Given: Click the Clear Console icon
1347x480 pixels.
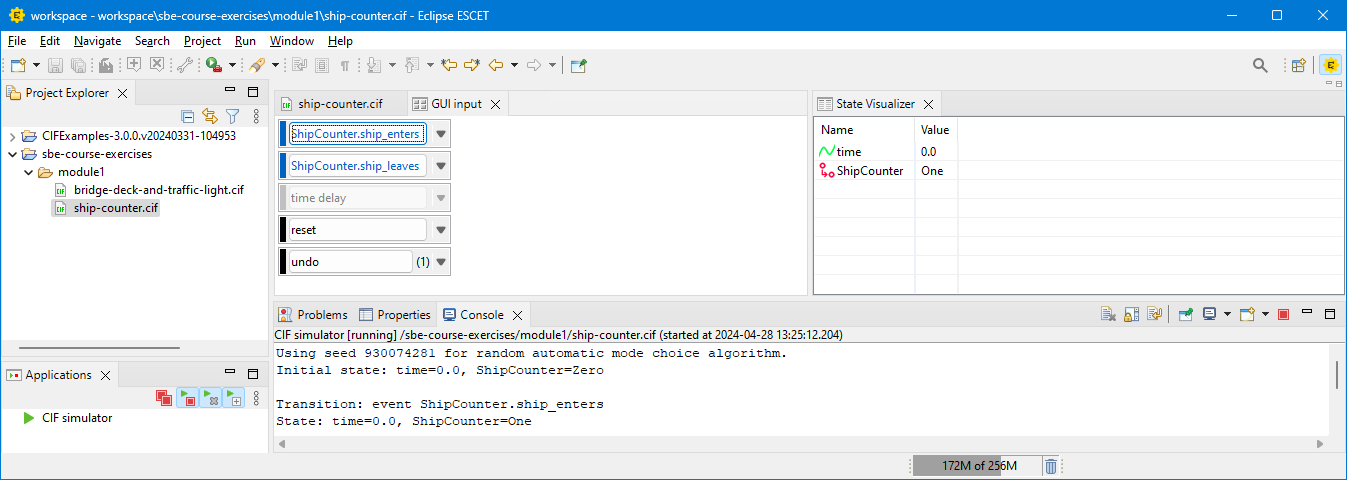Looking at the screenshot, I should coord(1108,314).
